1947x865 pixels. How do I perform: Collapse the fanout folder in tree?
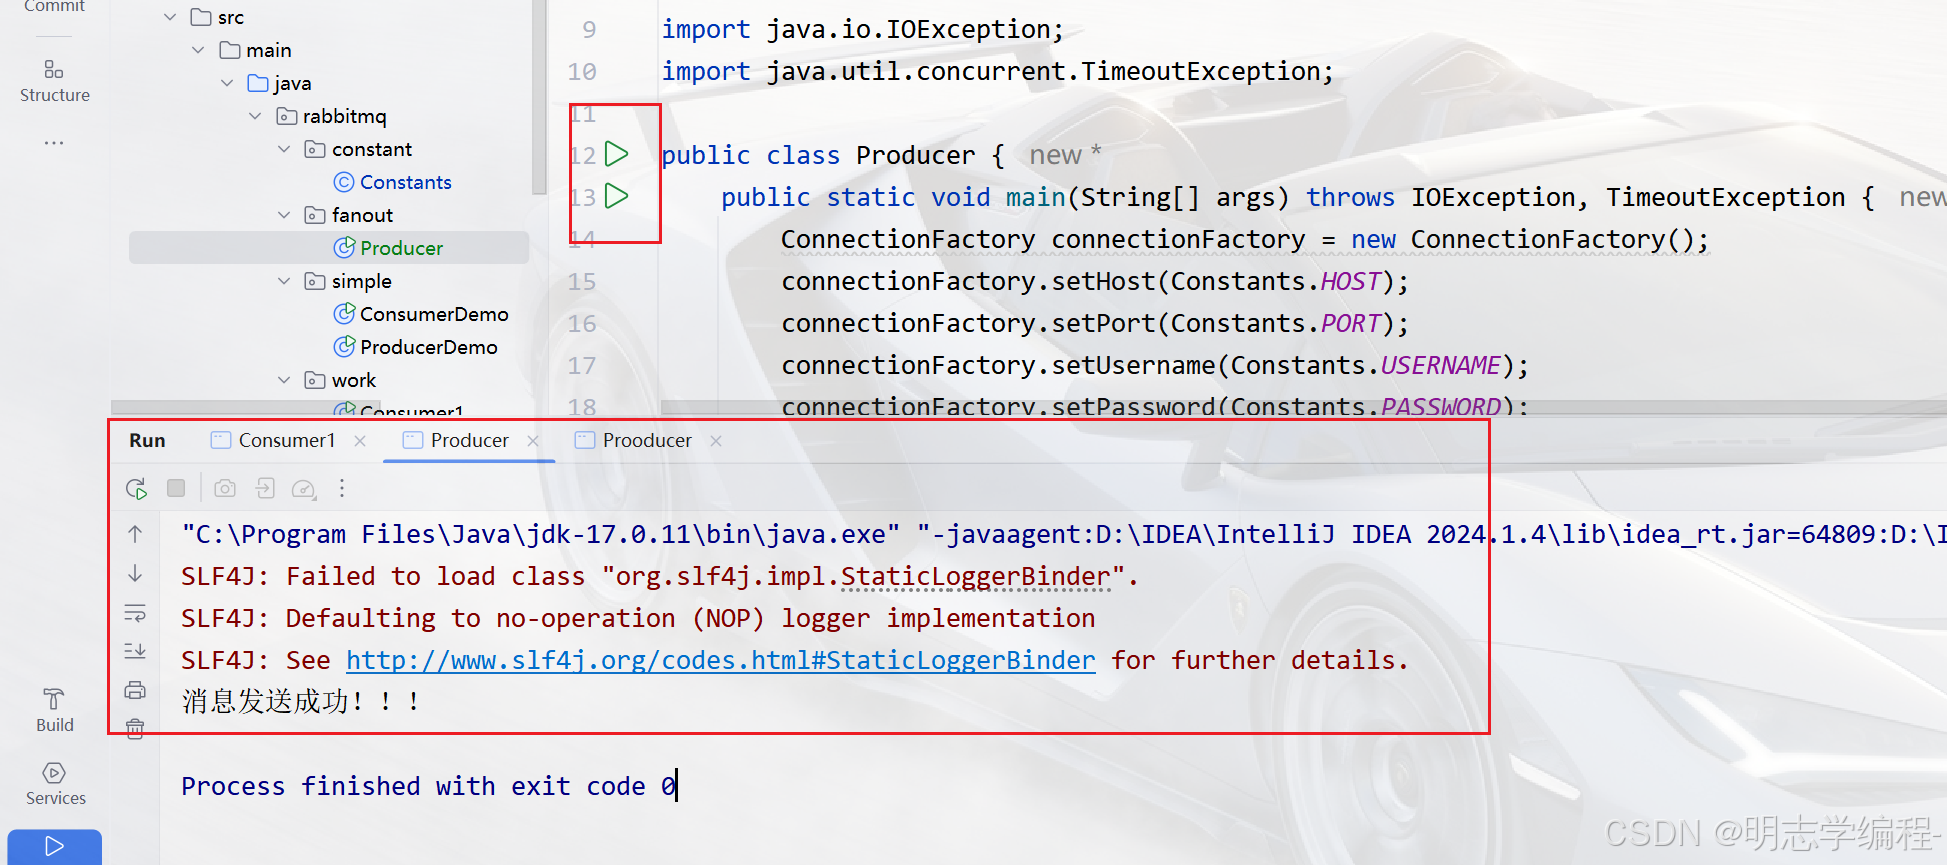coord(284,215)
